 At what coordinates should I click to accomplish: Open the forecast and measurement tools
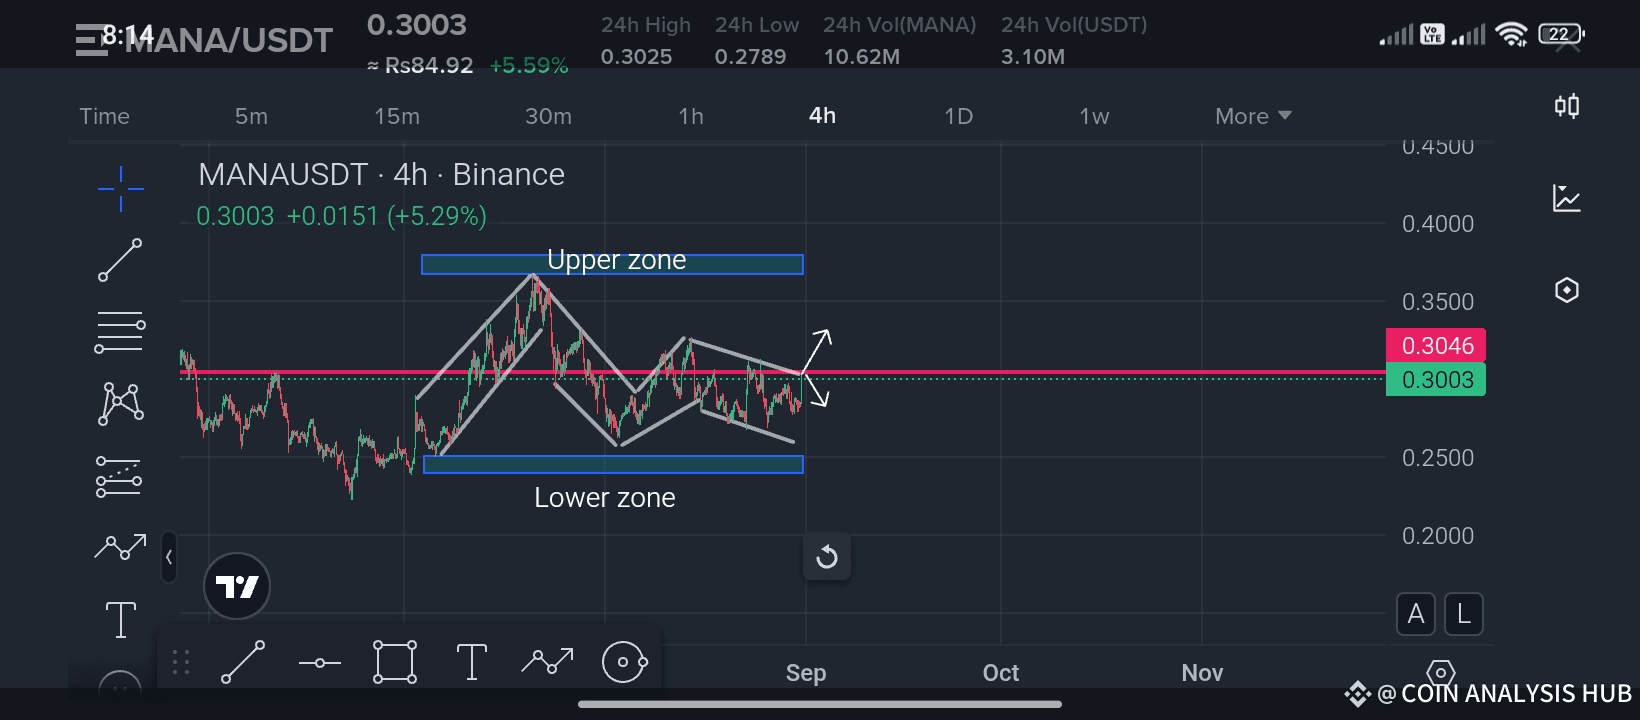coord(119,477)
